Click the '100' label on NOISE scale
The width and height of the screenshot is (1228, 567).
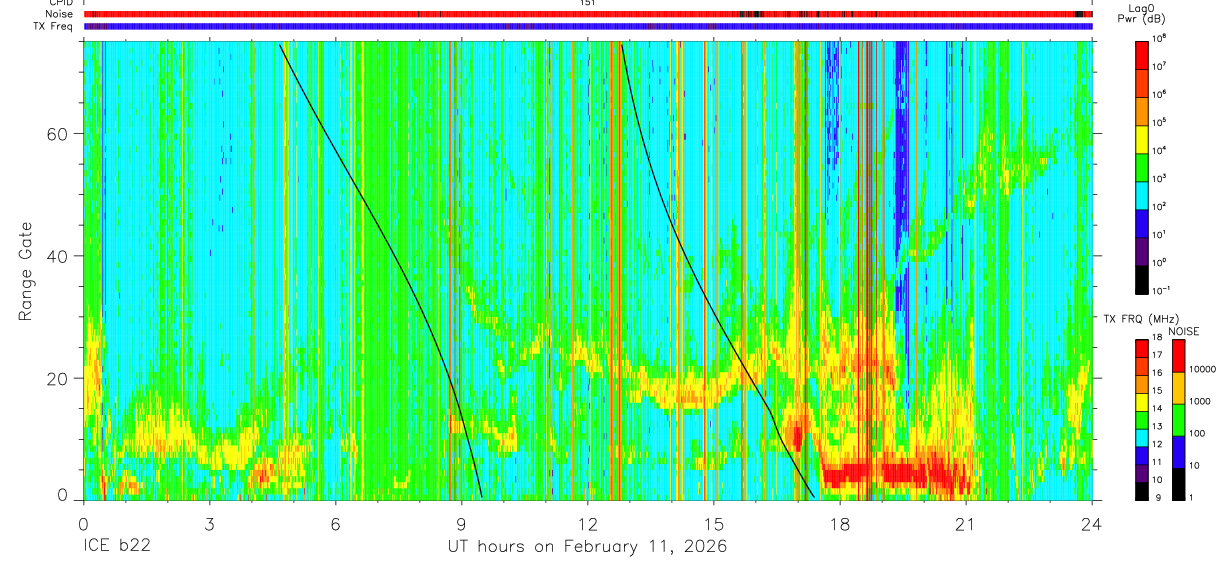(1197, 434)
